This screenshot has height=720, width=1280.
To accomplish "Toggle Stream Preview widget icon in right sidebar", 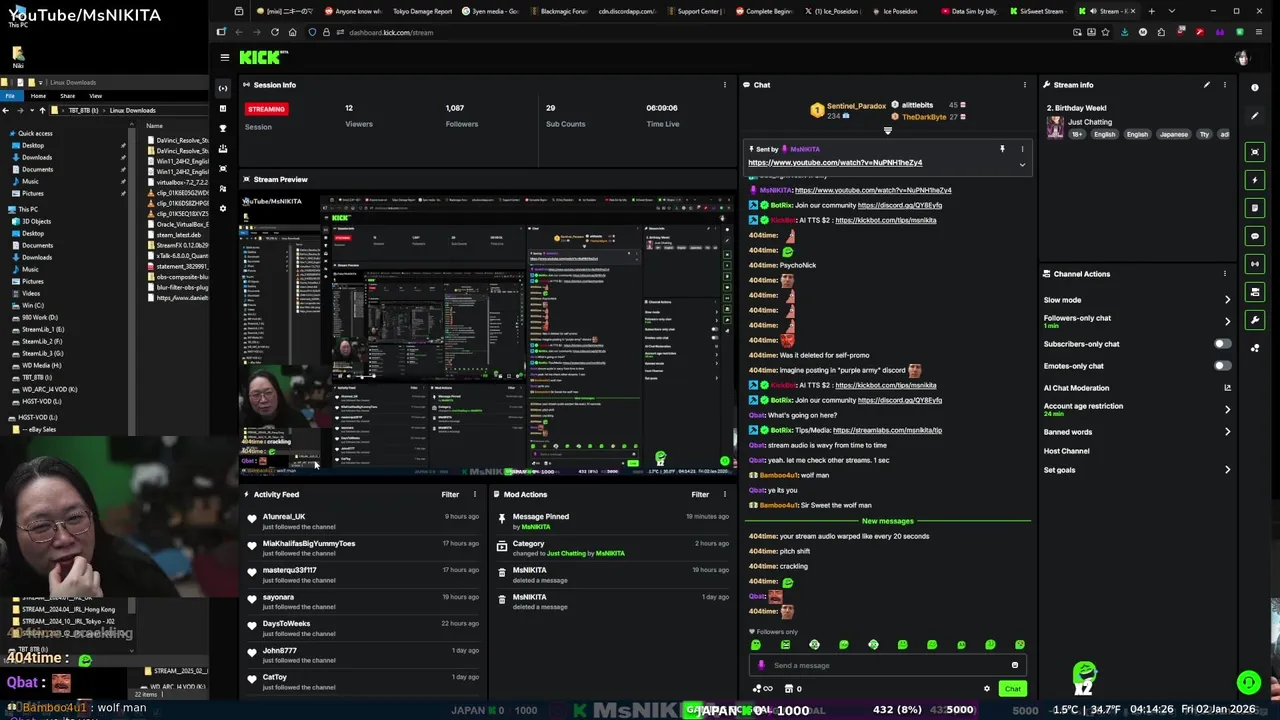I will (x=1255, y=152).
